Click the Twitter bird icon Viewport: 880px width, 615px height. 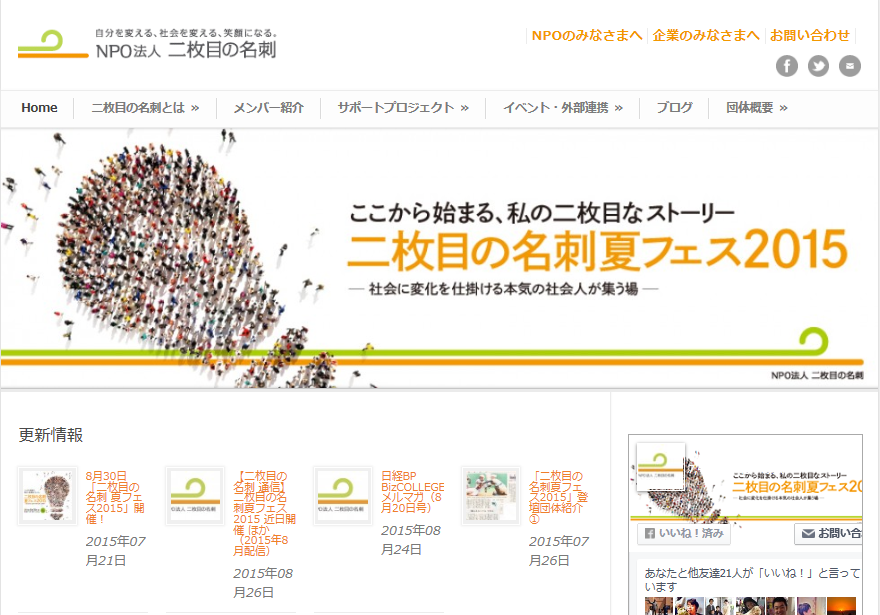pyautogui.click(x=818, y=66)
